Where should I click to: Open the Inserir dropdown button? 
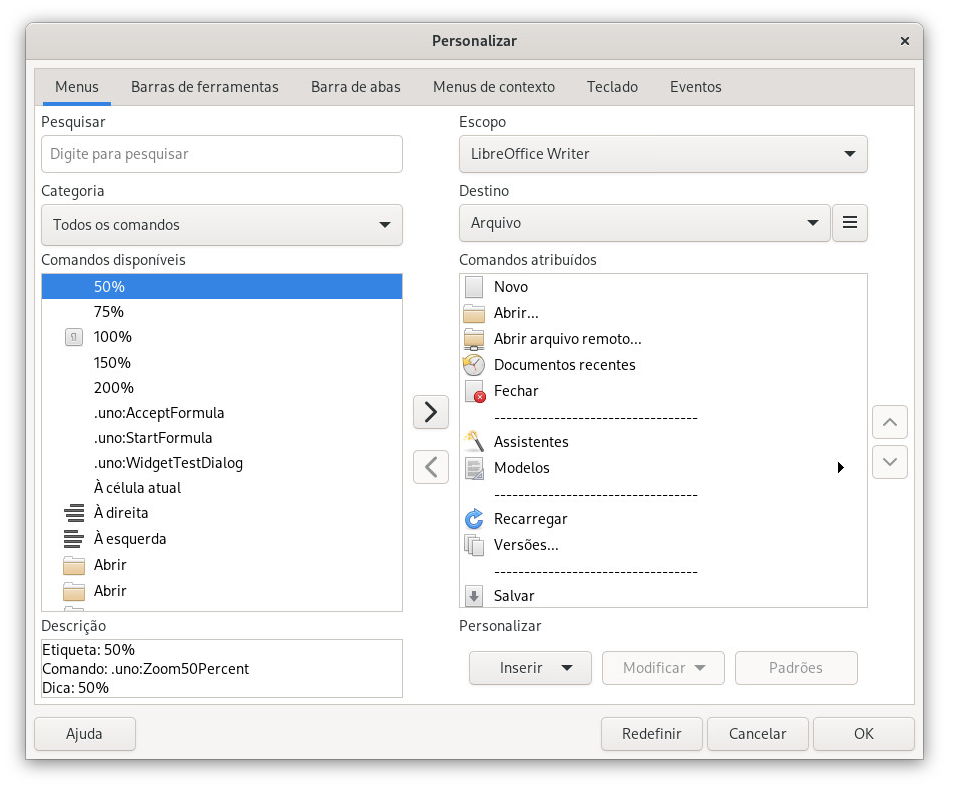530,668
